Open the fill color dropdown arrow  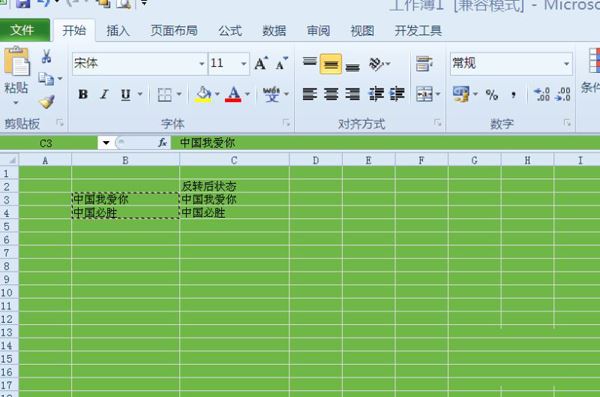tap(217, 94)
